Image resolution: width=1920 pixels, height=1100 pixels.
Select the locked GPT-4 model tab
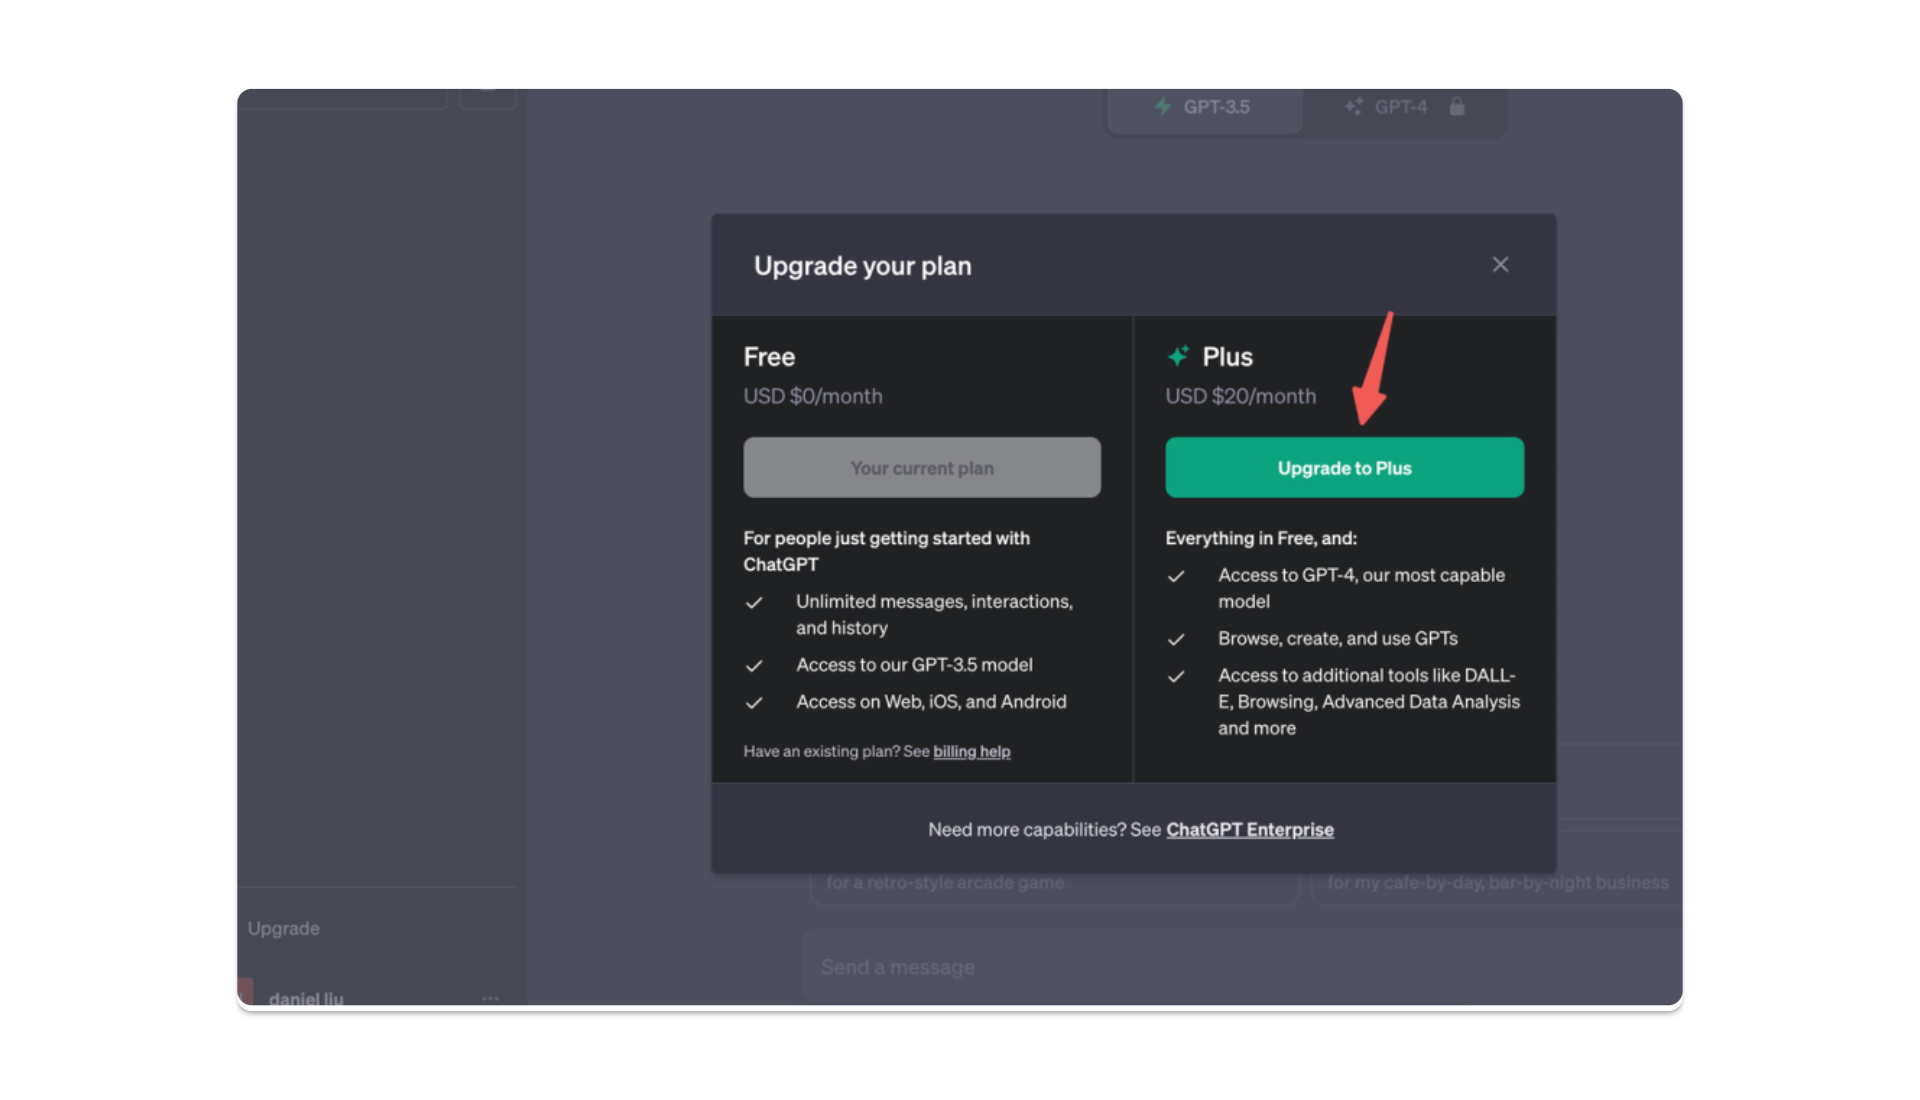point(1400,107)
